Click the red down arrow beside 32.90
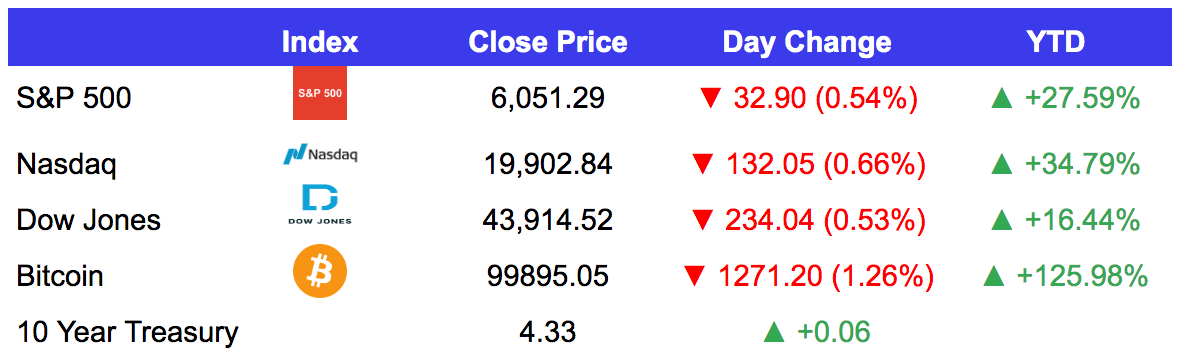 tap(709, 99)
